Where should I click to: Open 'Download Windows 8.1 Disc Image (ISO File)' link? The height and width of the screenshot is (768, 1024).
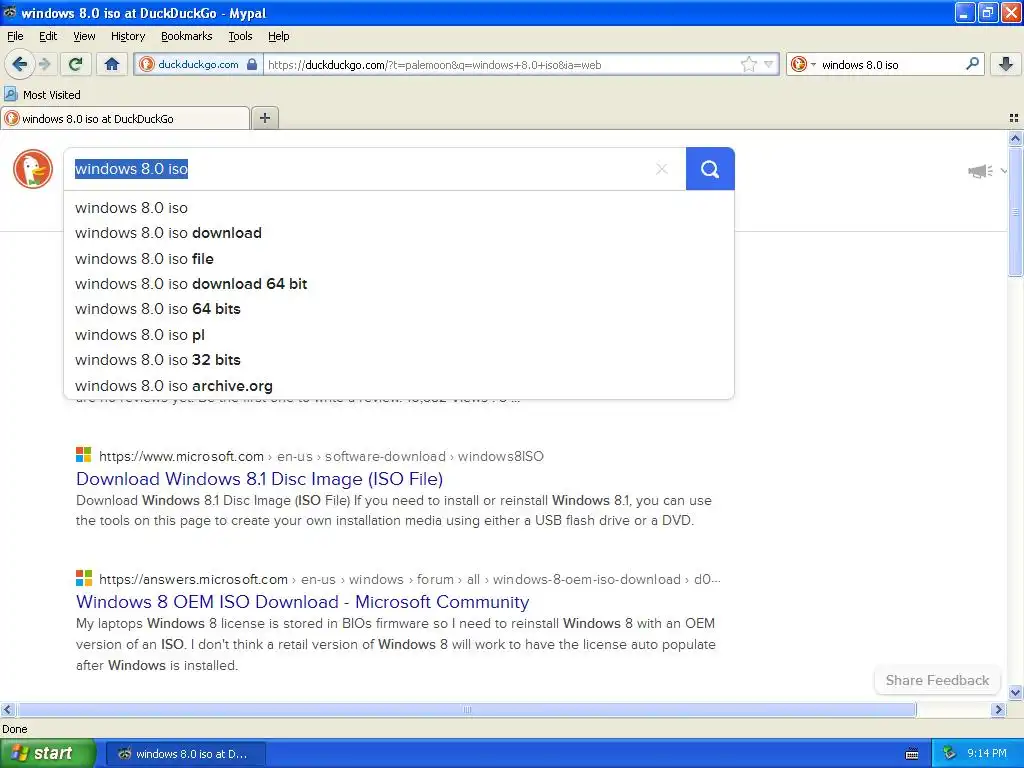[x=259, y=479]
